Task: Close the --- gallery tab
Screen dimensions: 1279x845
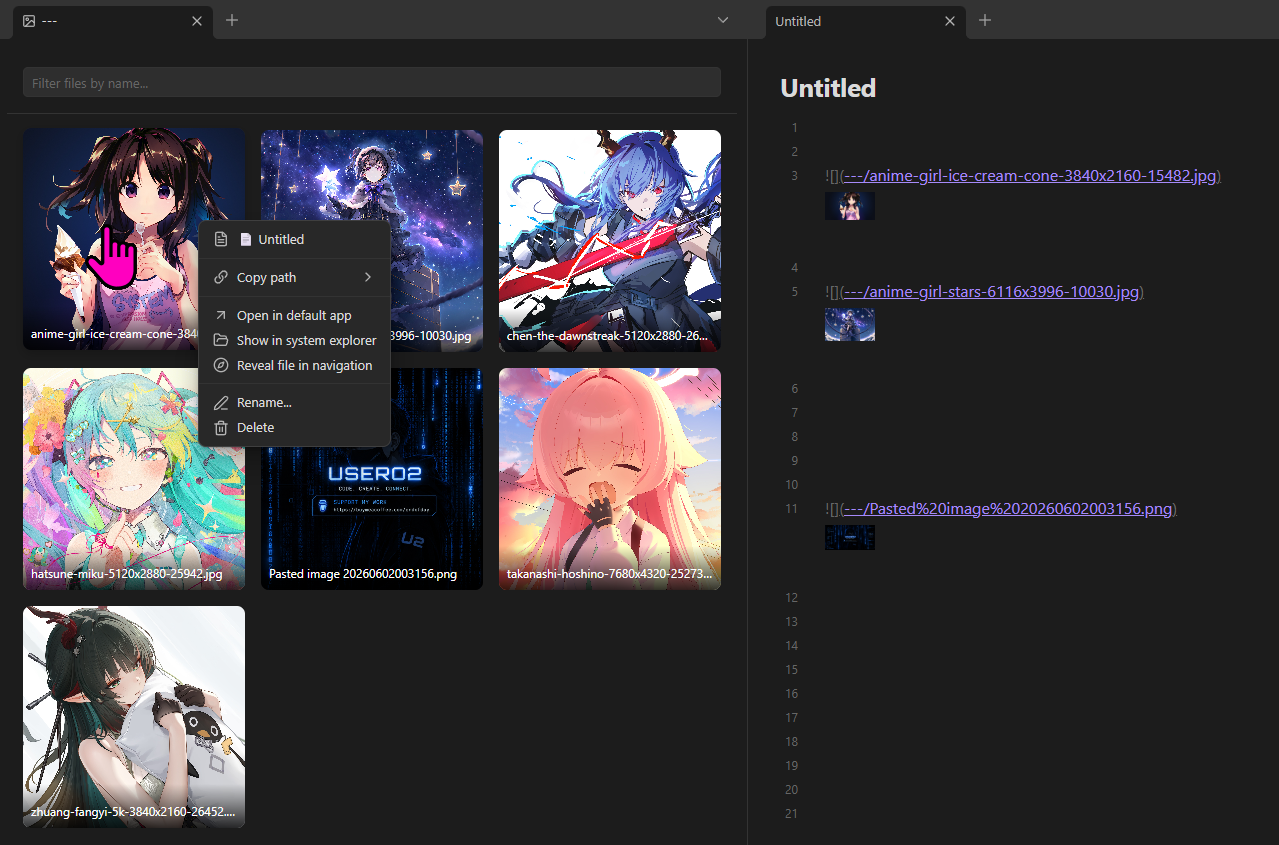Action: (x=197, y=21)
